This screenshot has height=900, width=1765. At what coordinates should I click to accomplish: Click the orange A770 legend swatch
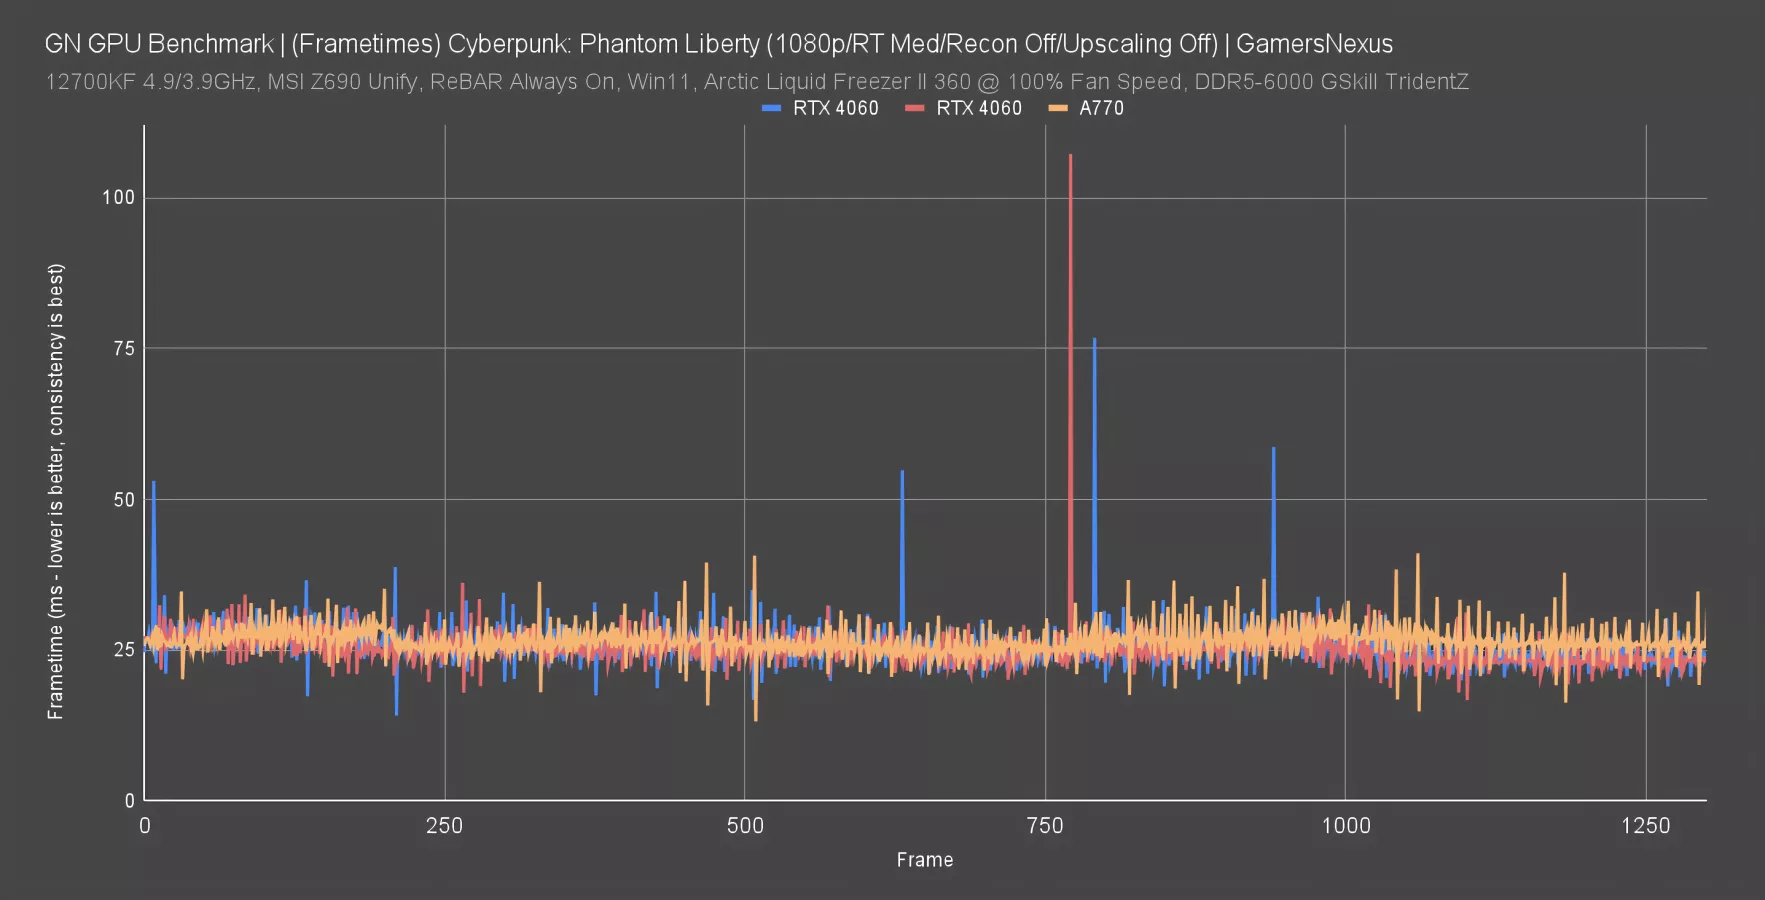click(x=1057, y=108)
